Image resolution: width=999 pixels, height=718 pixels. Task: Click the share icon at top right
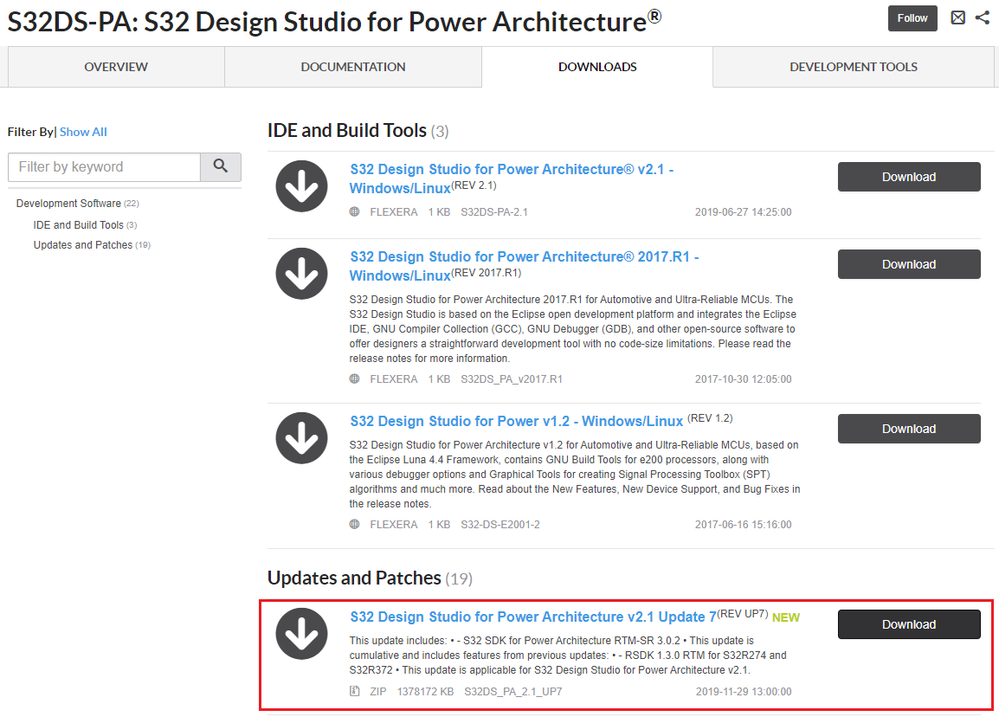[982, 18]
